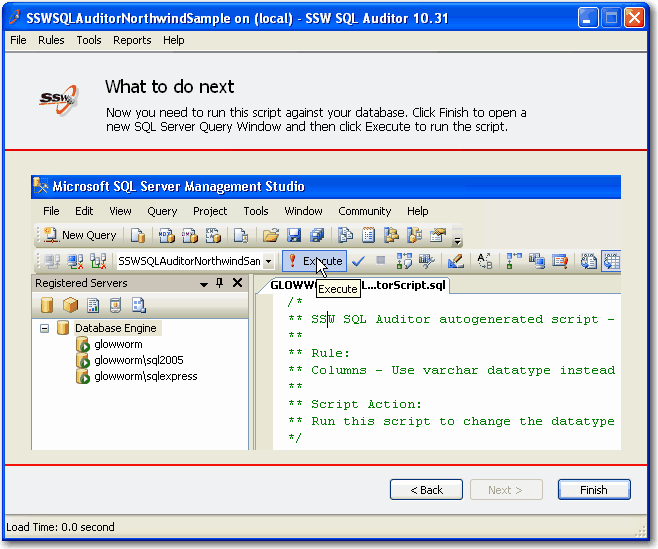Click the Display Estimated Execution Plan icon

click(x=404, y=261)
